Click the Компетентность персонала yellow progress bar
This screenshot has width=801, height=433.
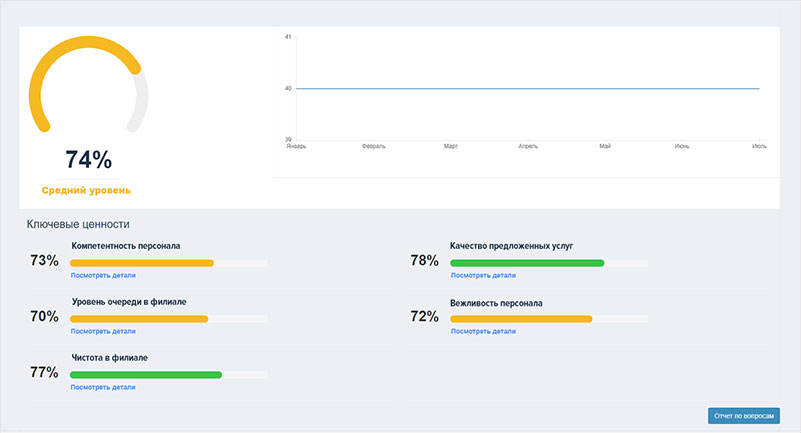coord(142,263)
